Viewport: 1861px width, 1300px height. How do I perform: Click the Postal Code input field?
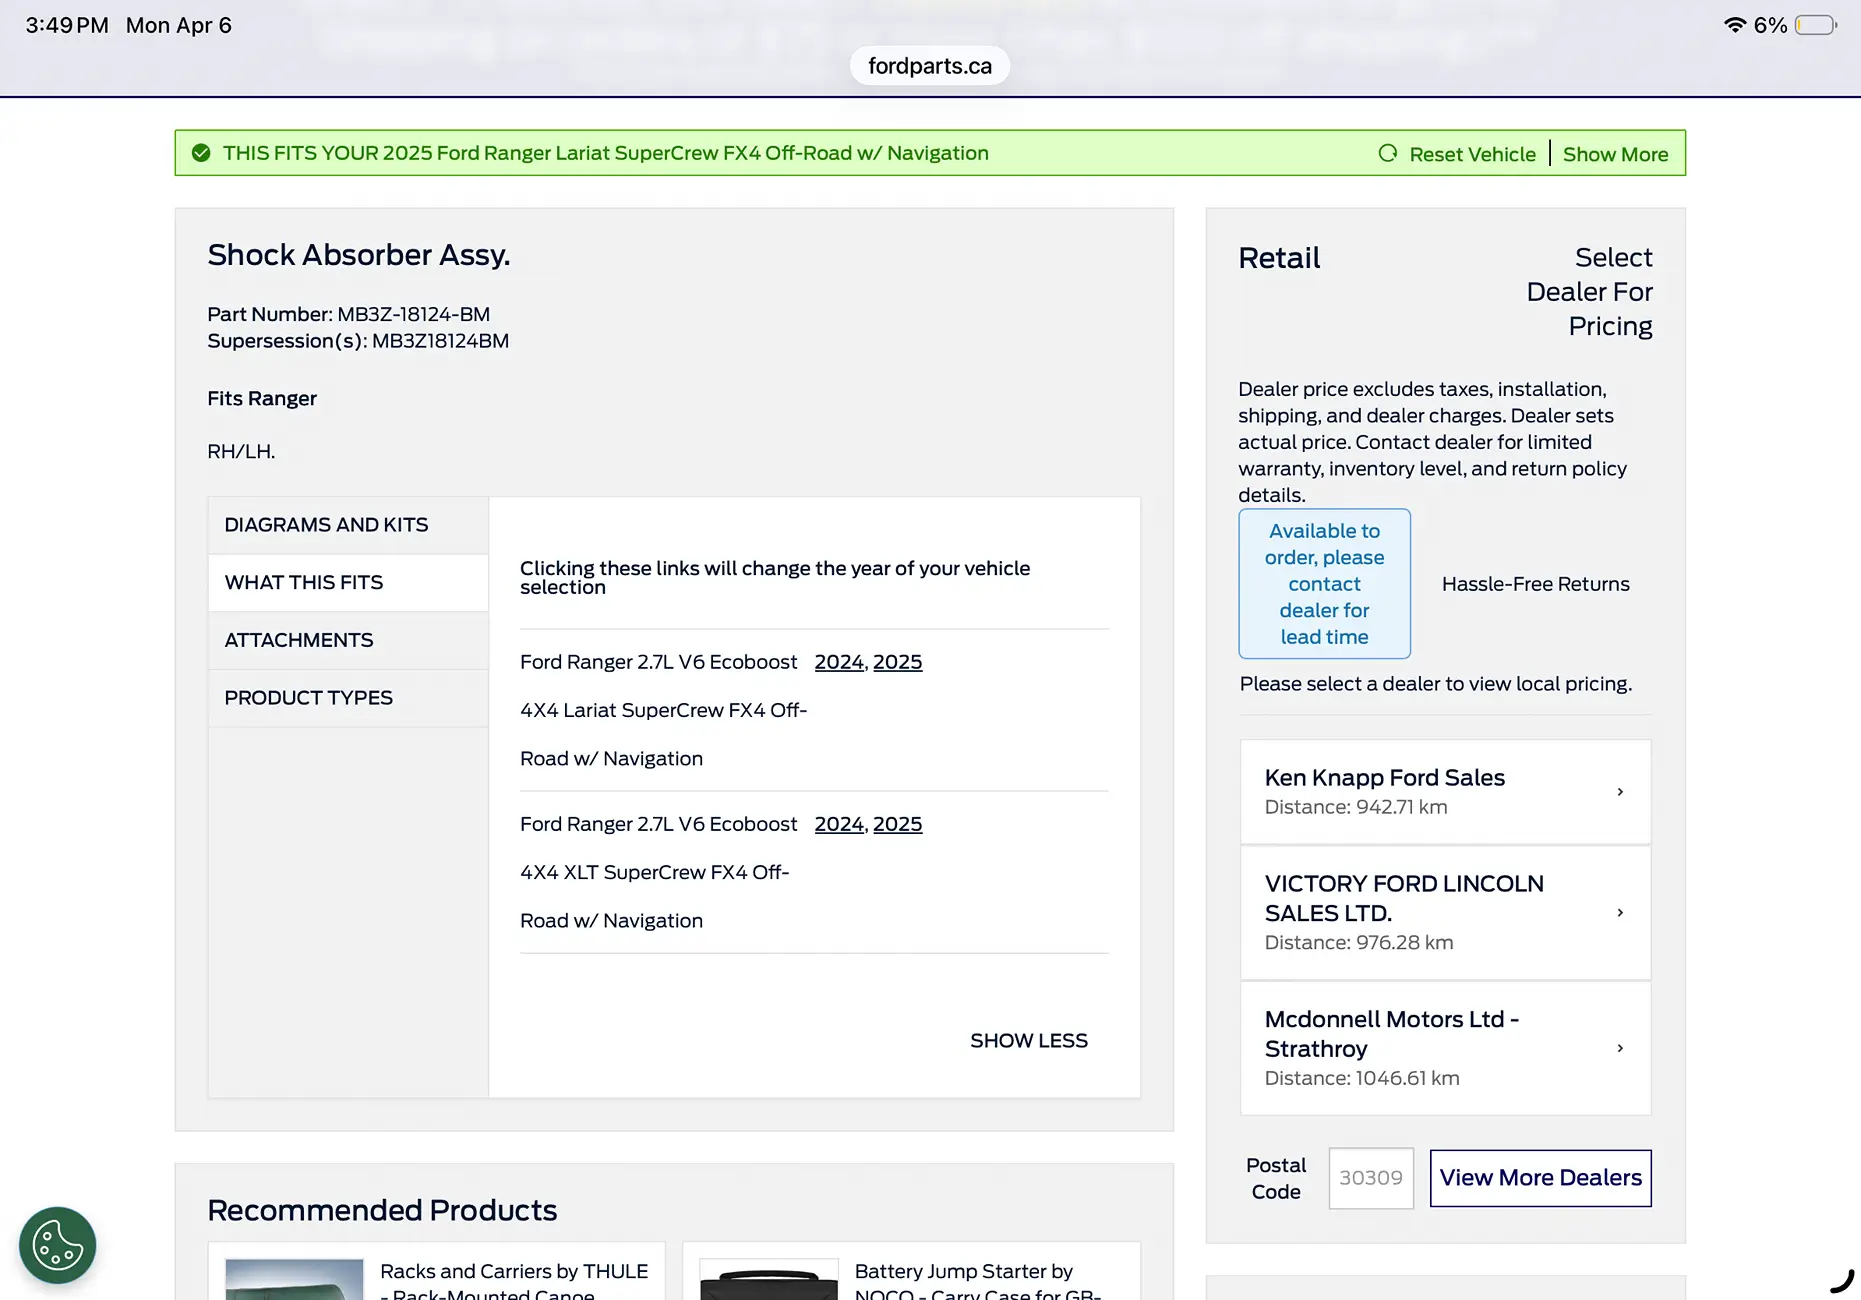click(x=1371, y=1178)
